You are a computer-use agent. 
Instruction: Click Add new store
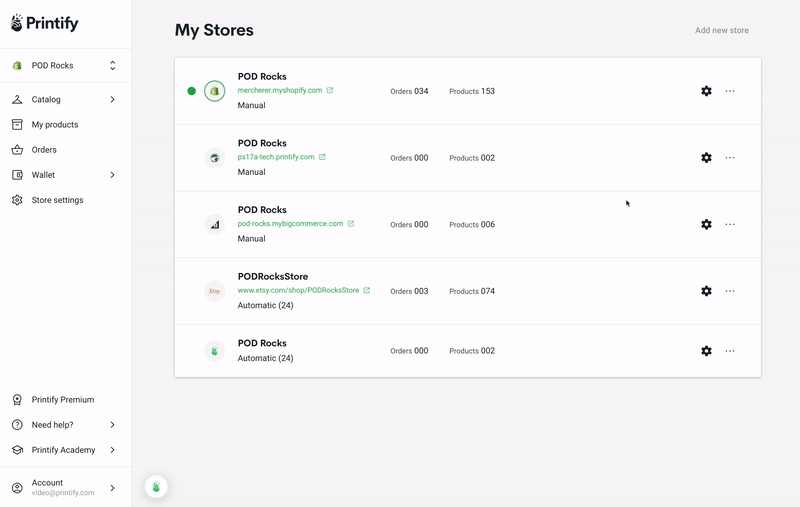(722, 30)
